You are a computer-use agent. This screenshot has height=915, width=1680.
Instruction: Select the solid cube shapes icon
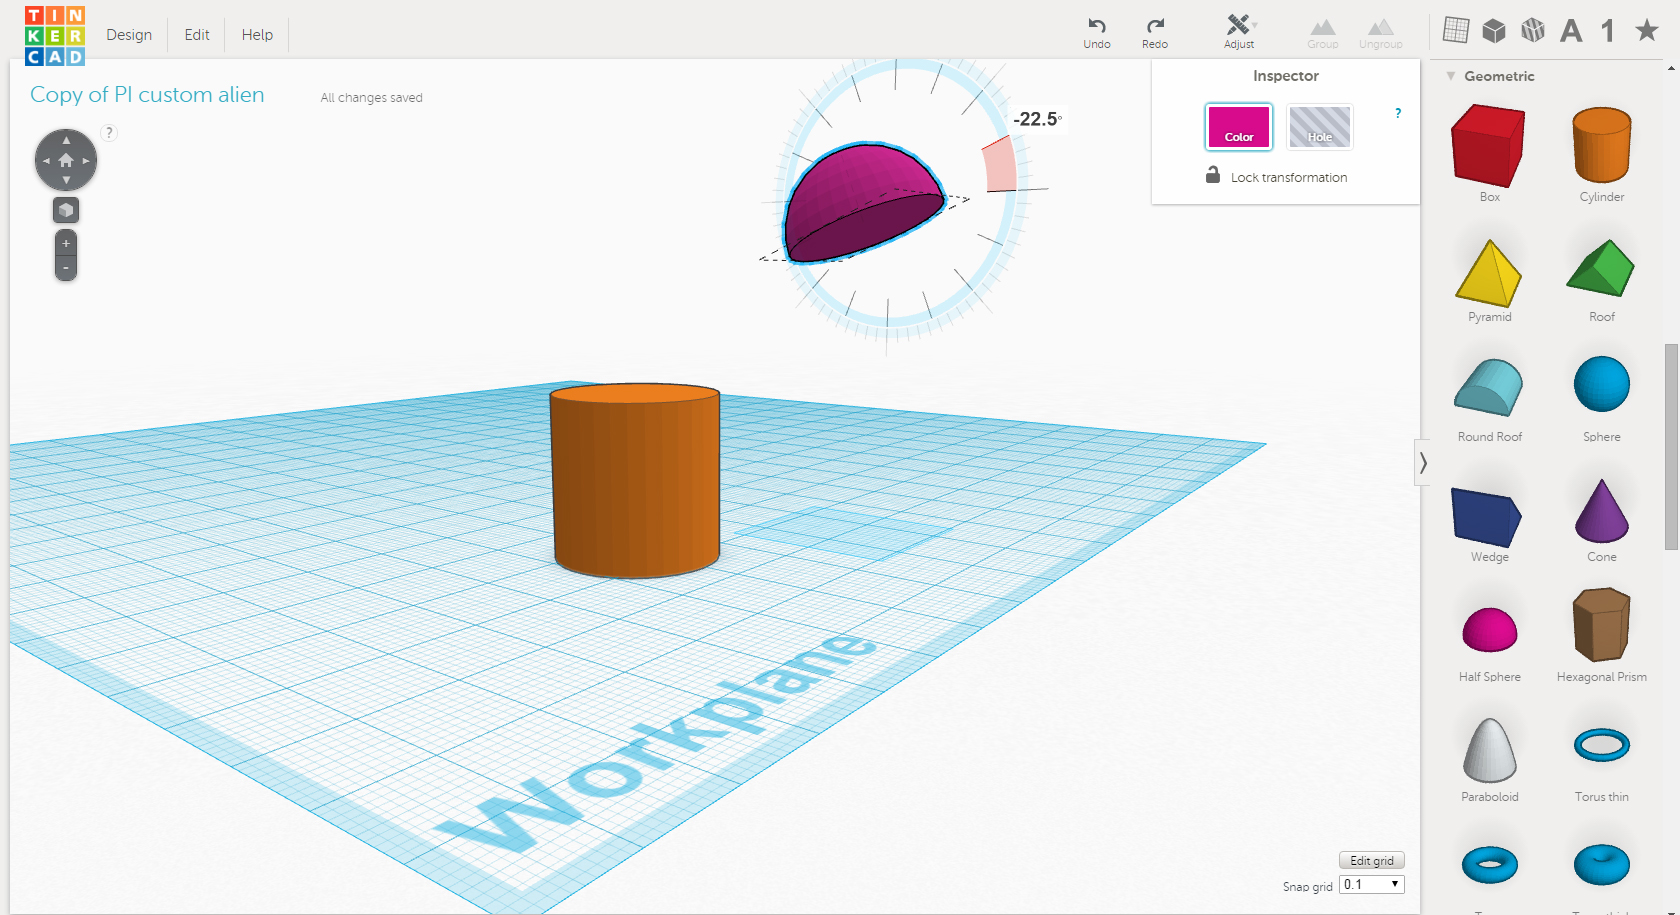[1494, 31]
